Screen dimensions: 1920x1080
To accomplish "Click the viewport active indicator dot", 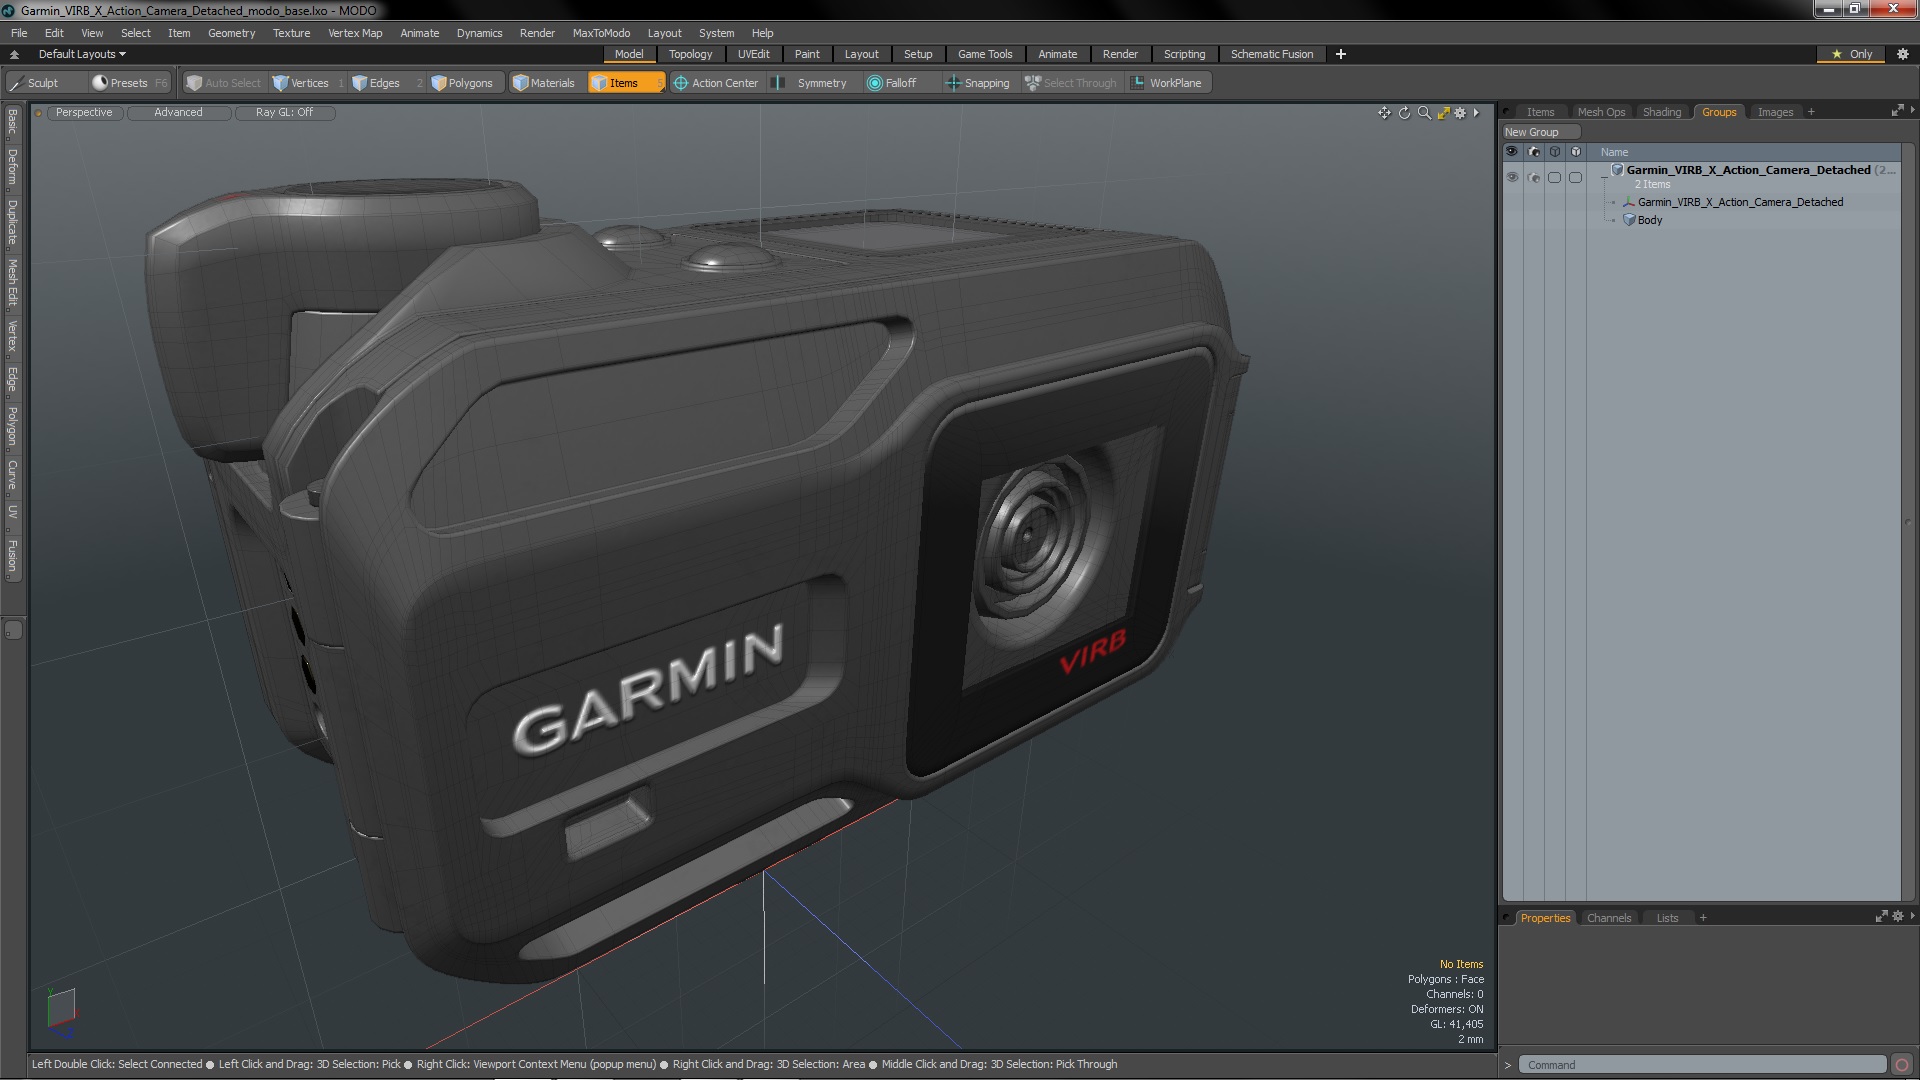I will (x=38, y=113).
